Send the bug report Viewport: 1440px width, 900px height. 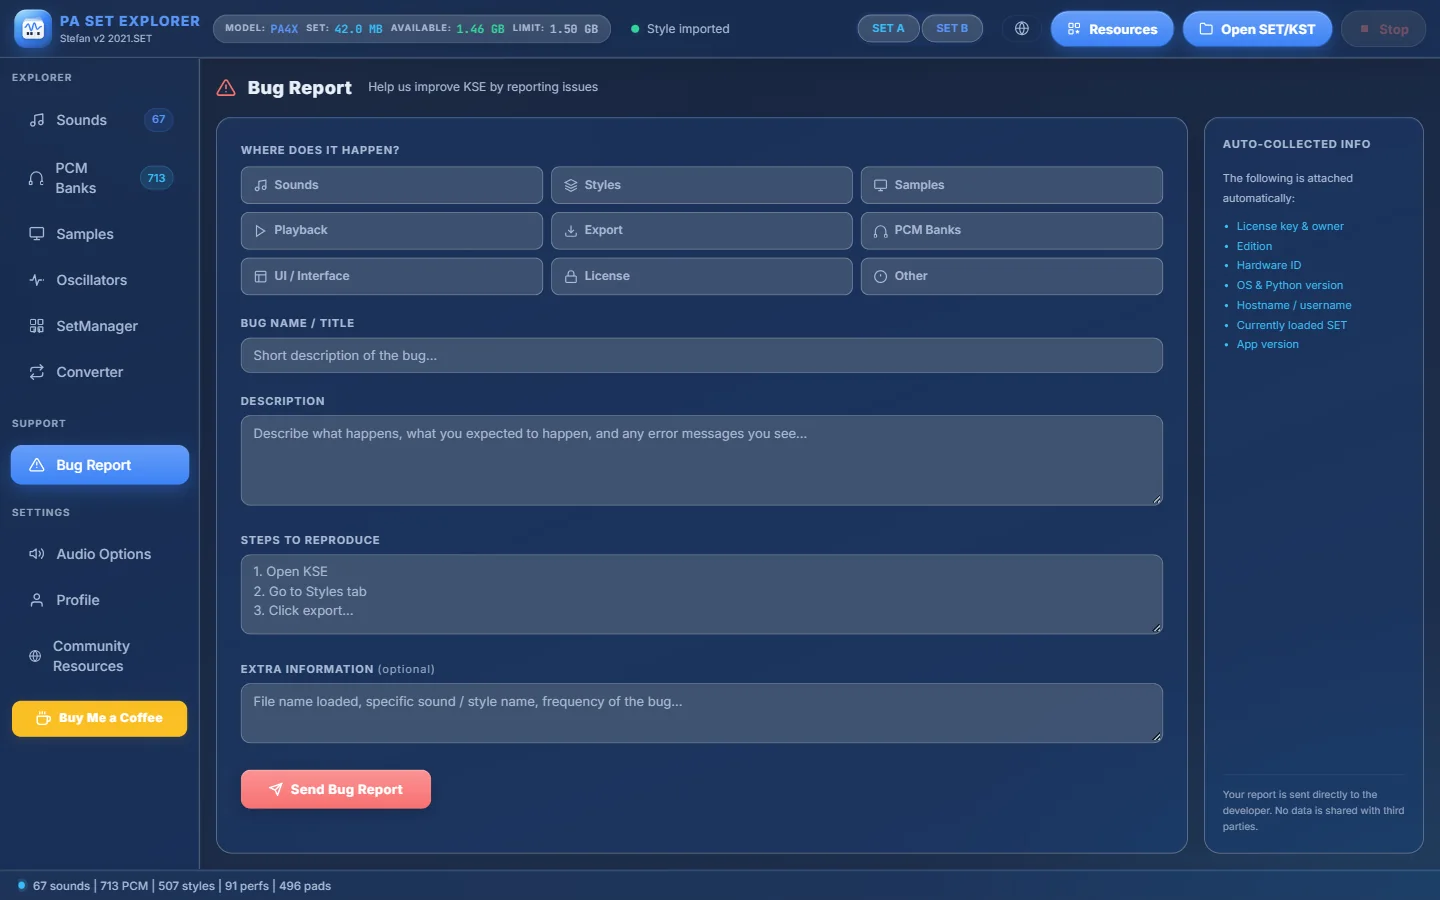pos(336,789)
